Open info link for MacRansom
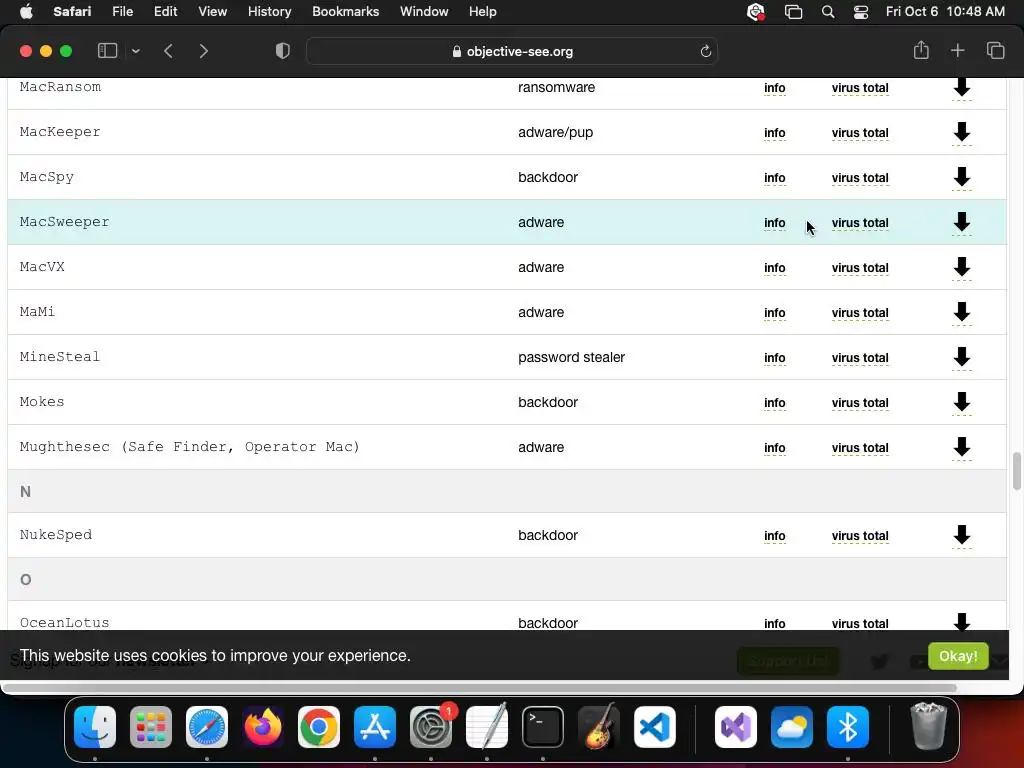1024x768 pixels. click(x=775, y=88)
